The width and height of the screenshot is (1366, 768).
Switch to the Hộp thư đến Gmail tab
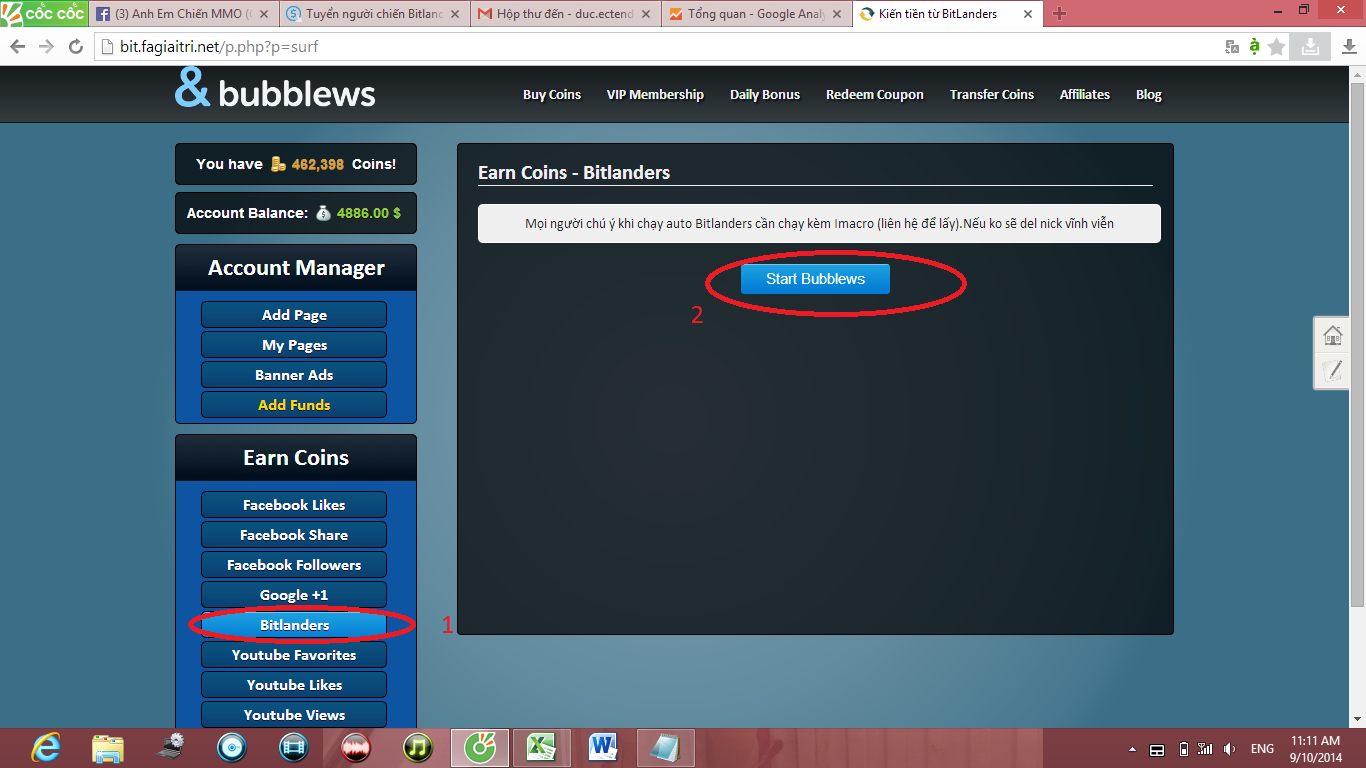[x=565, y=14]
